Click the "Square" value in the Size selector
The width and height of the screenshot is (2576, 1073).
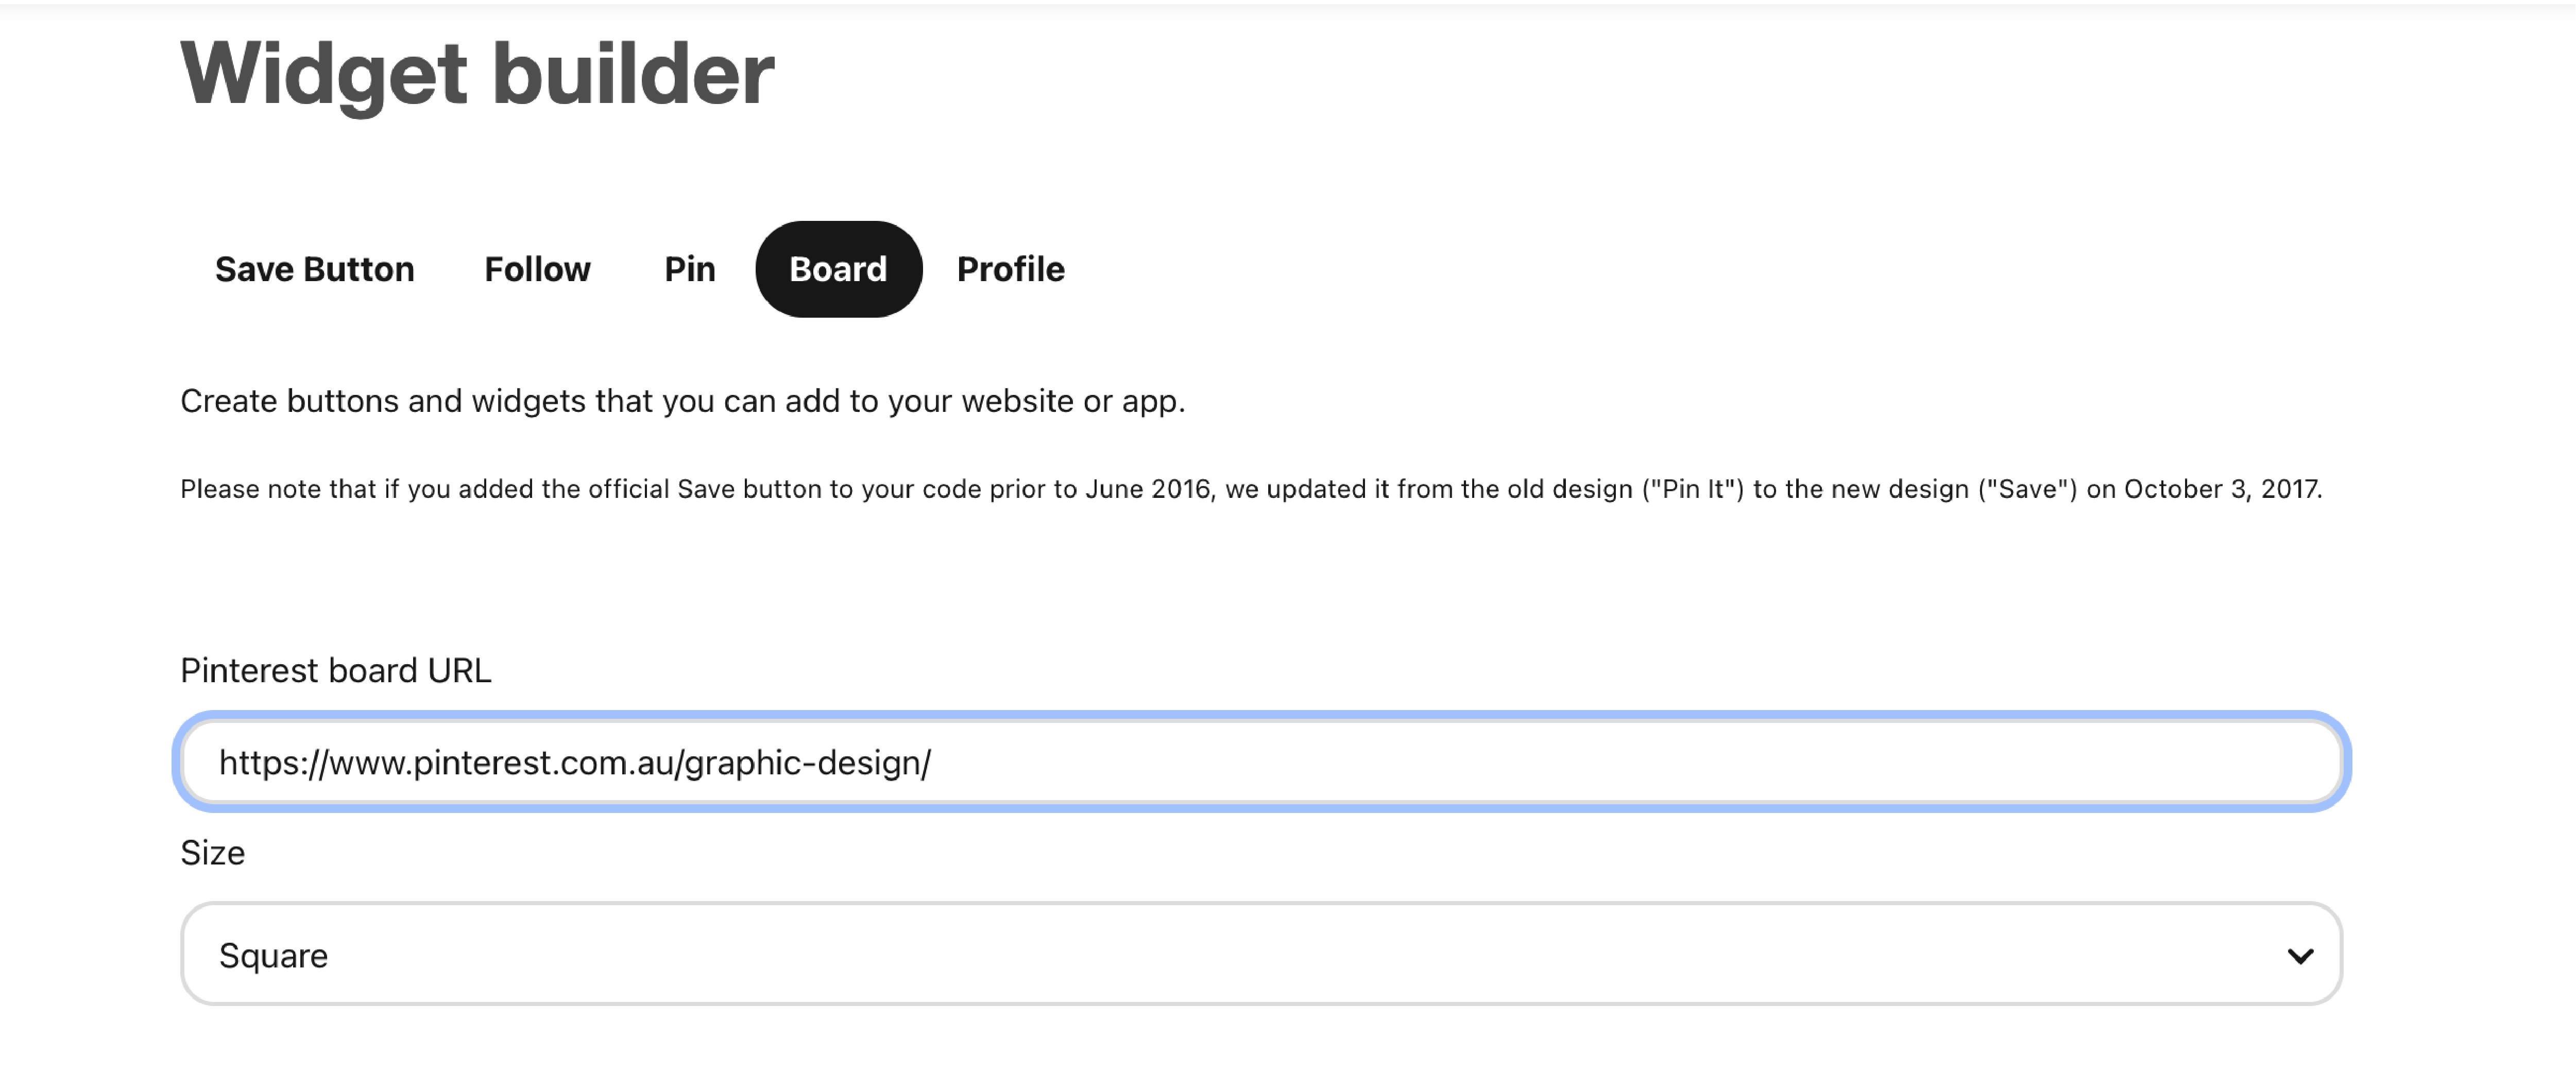[x=273, y=956]
